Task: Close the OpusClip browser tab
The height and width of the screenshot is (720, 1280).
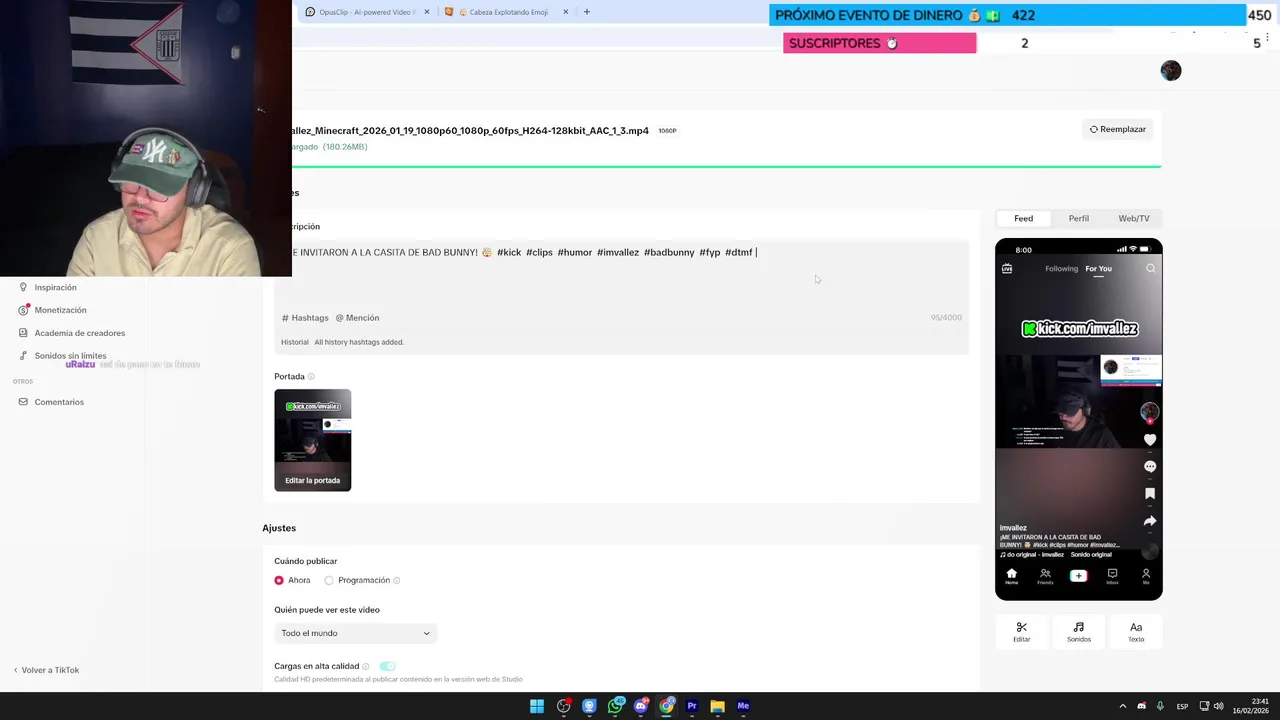Action: coord(427,12)
